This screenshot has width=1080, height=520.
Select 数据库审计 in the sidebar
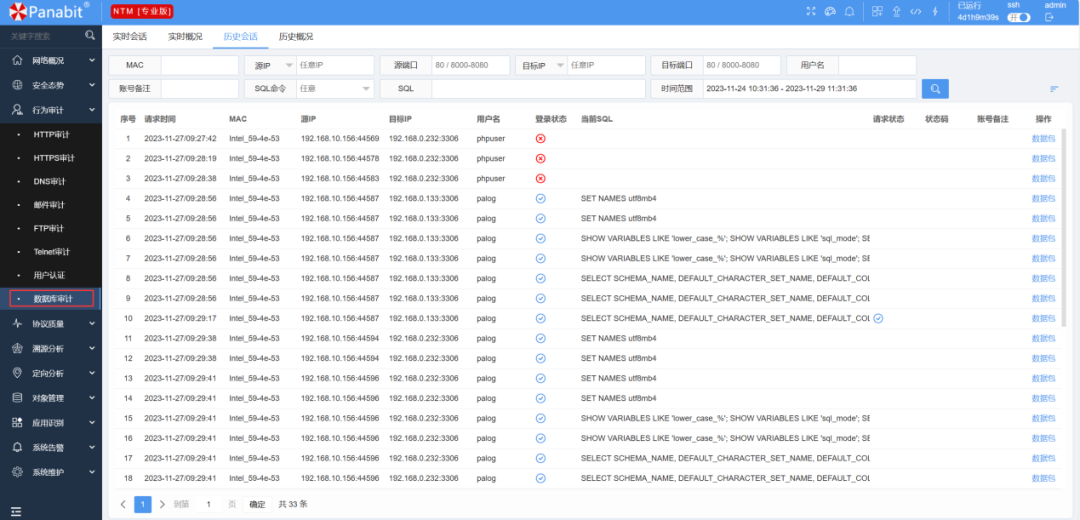pos(52,299)
